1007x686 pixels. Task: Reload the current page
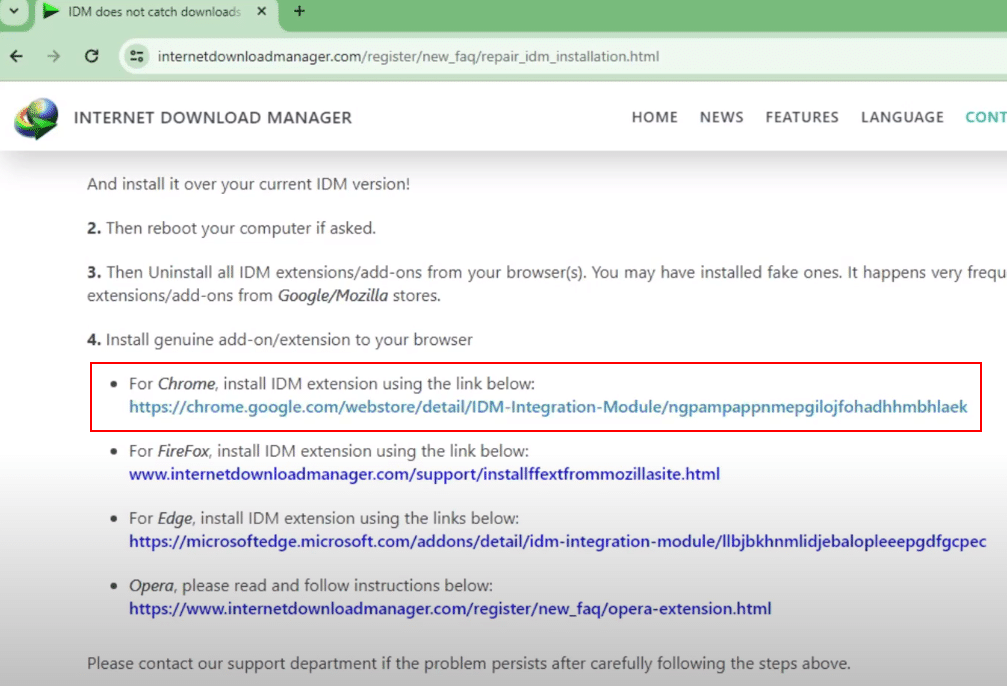[x=92, y=56]
